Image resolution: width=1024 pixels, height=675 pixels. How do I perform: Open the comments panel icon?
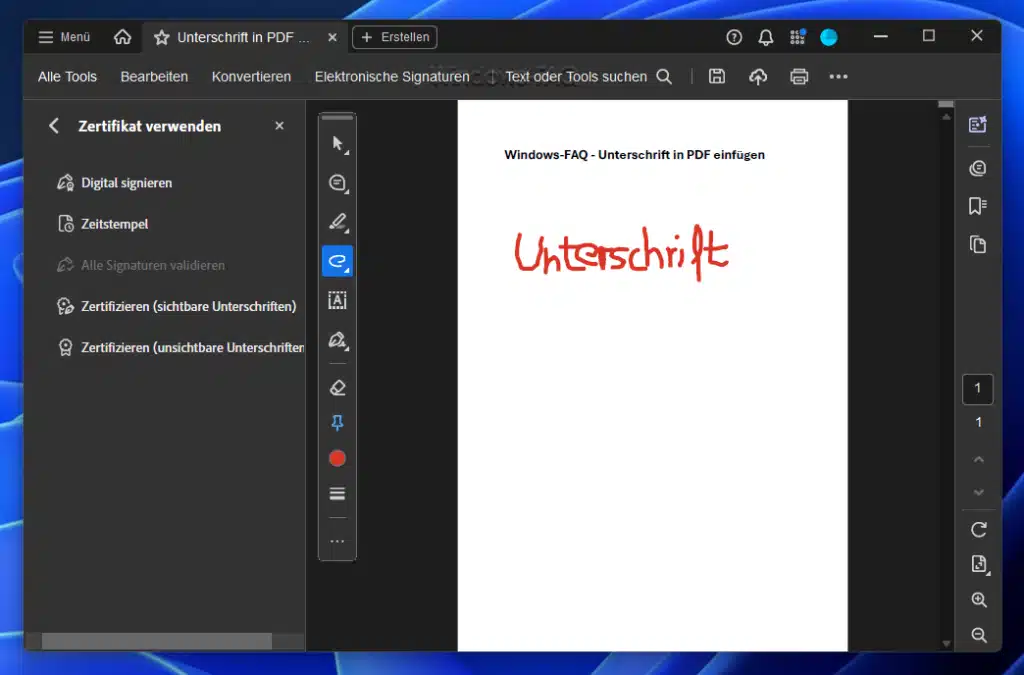(978, 168)
